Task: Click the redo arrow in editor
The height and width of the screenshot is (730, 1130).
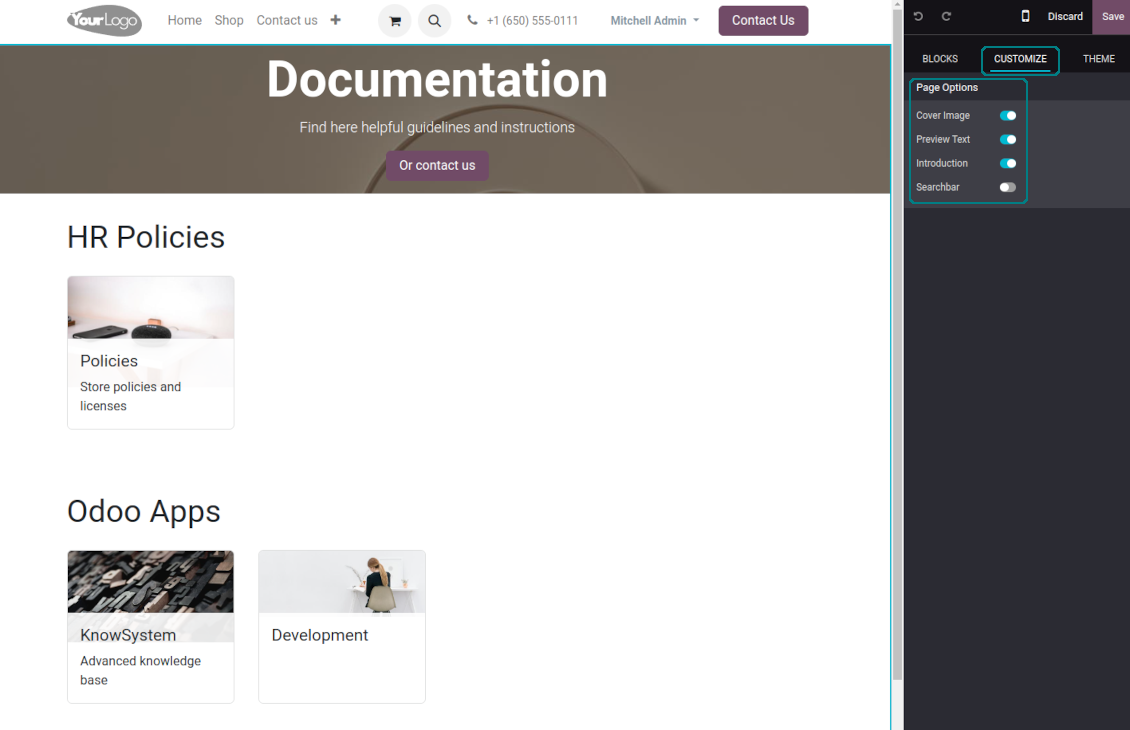Action: click(x=946, y=17)
